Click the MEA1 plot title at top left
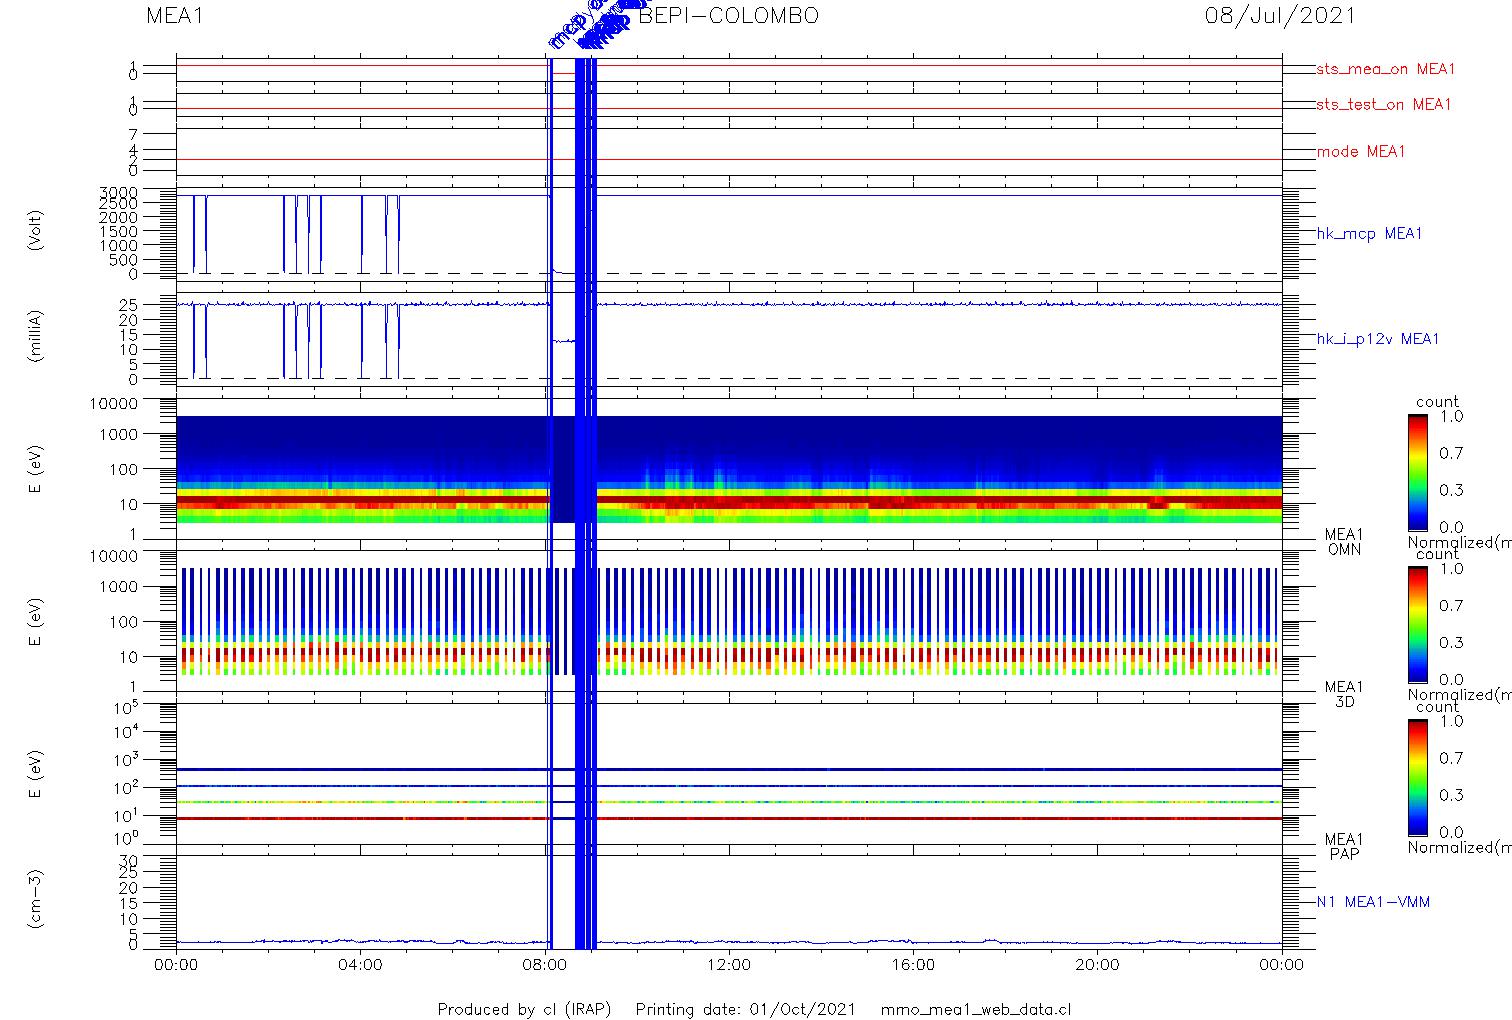The width and height of the screenshot is (1512, 1020). [175, 16]
